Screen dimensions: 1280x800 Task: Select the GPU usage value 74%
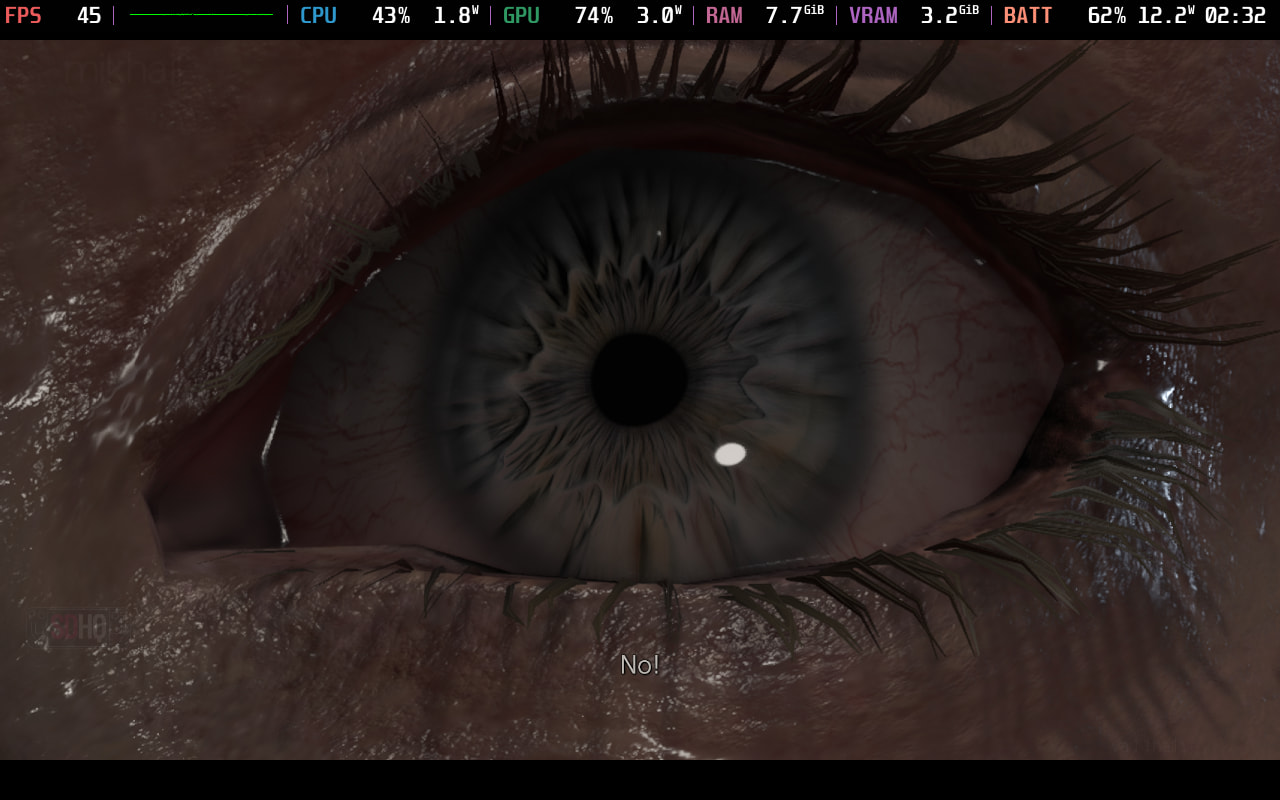(594, 16)
